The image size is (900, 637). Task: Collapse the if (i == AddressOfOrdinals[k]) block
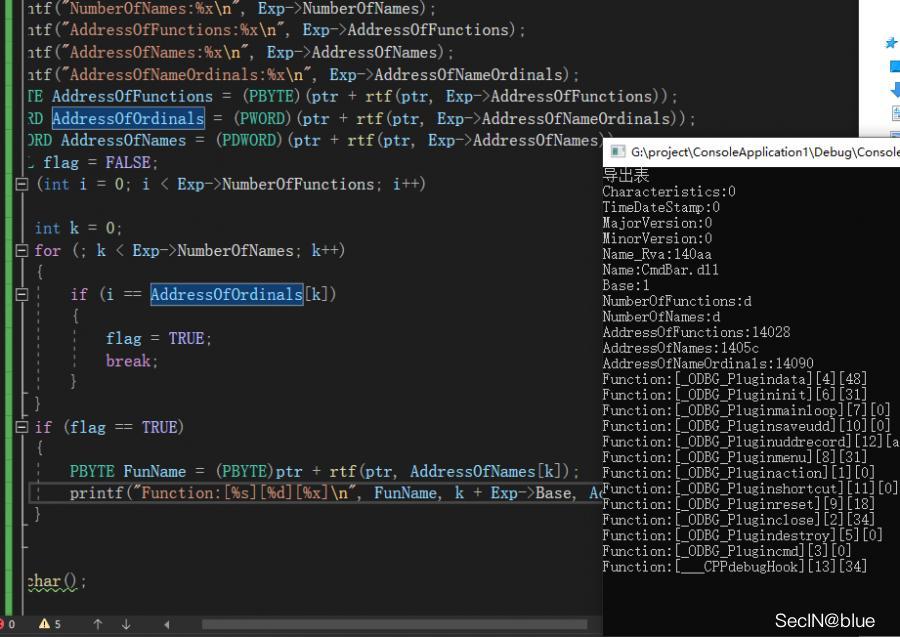(x=22, y=294)
